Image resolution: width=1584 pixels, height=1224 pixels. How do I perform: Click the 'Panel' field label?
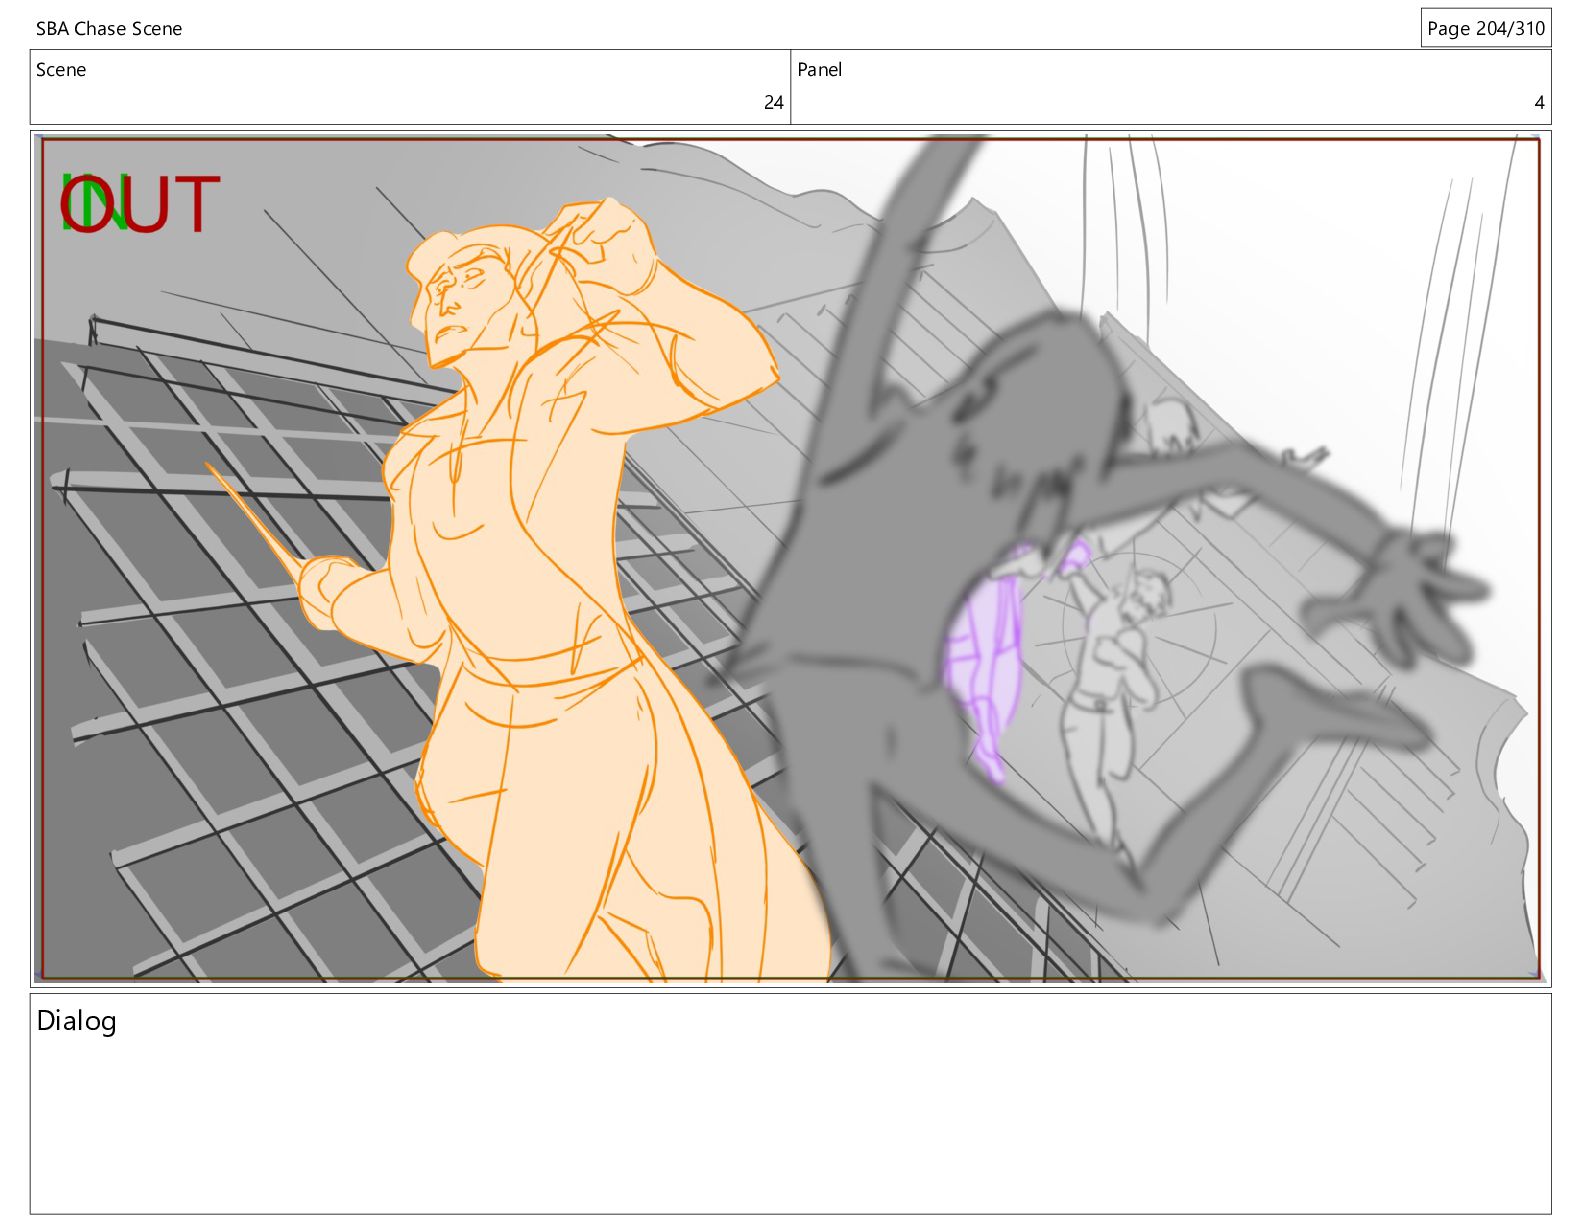(819, 70)
